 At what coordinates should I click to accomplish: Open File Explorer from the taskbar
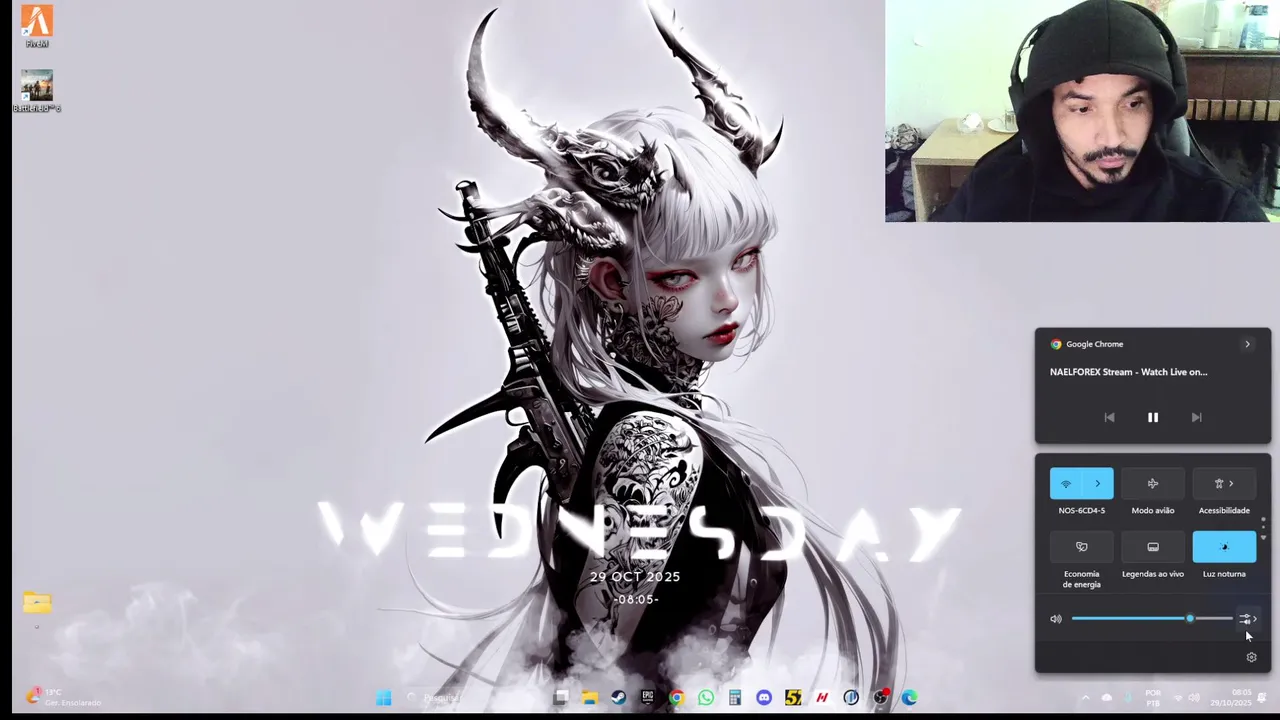590,698
